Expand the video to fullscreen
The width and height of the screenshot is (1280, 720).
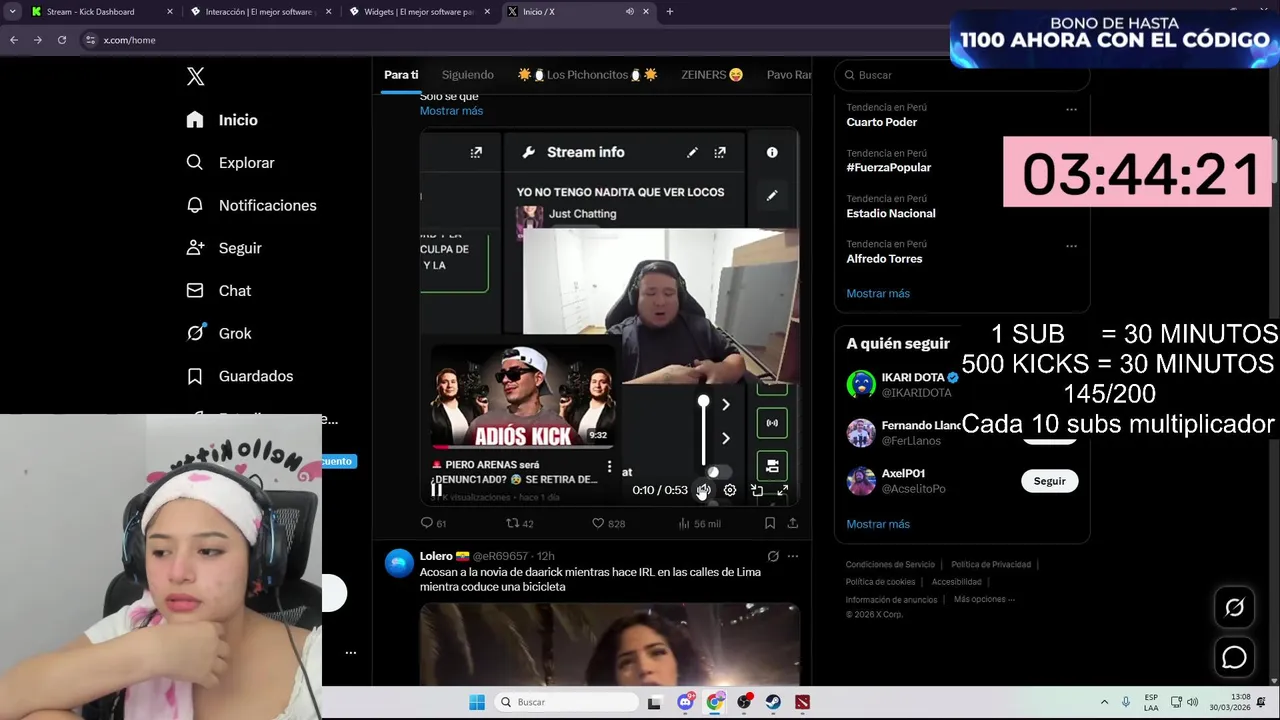pyautogui.click(x=783, y=490)
